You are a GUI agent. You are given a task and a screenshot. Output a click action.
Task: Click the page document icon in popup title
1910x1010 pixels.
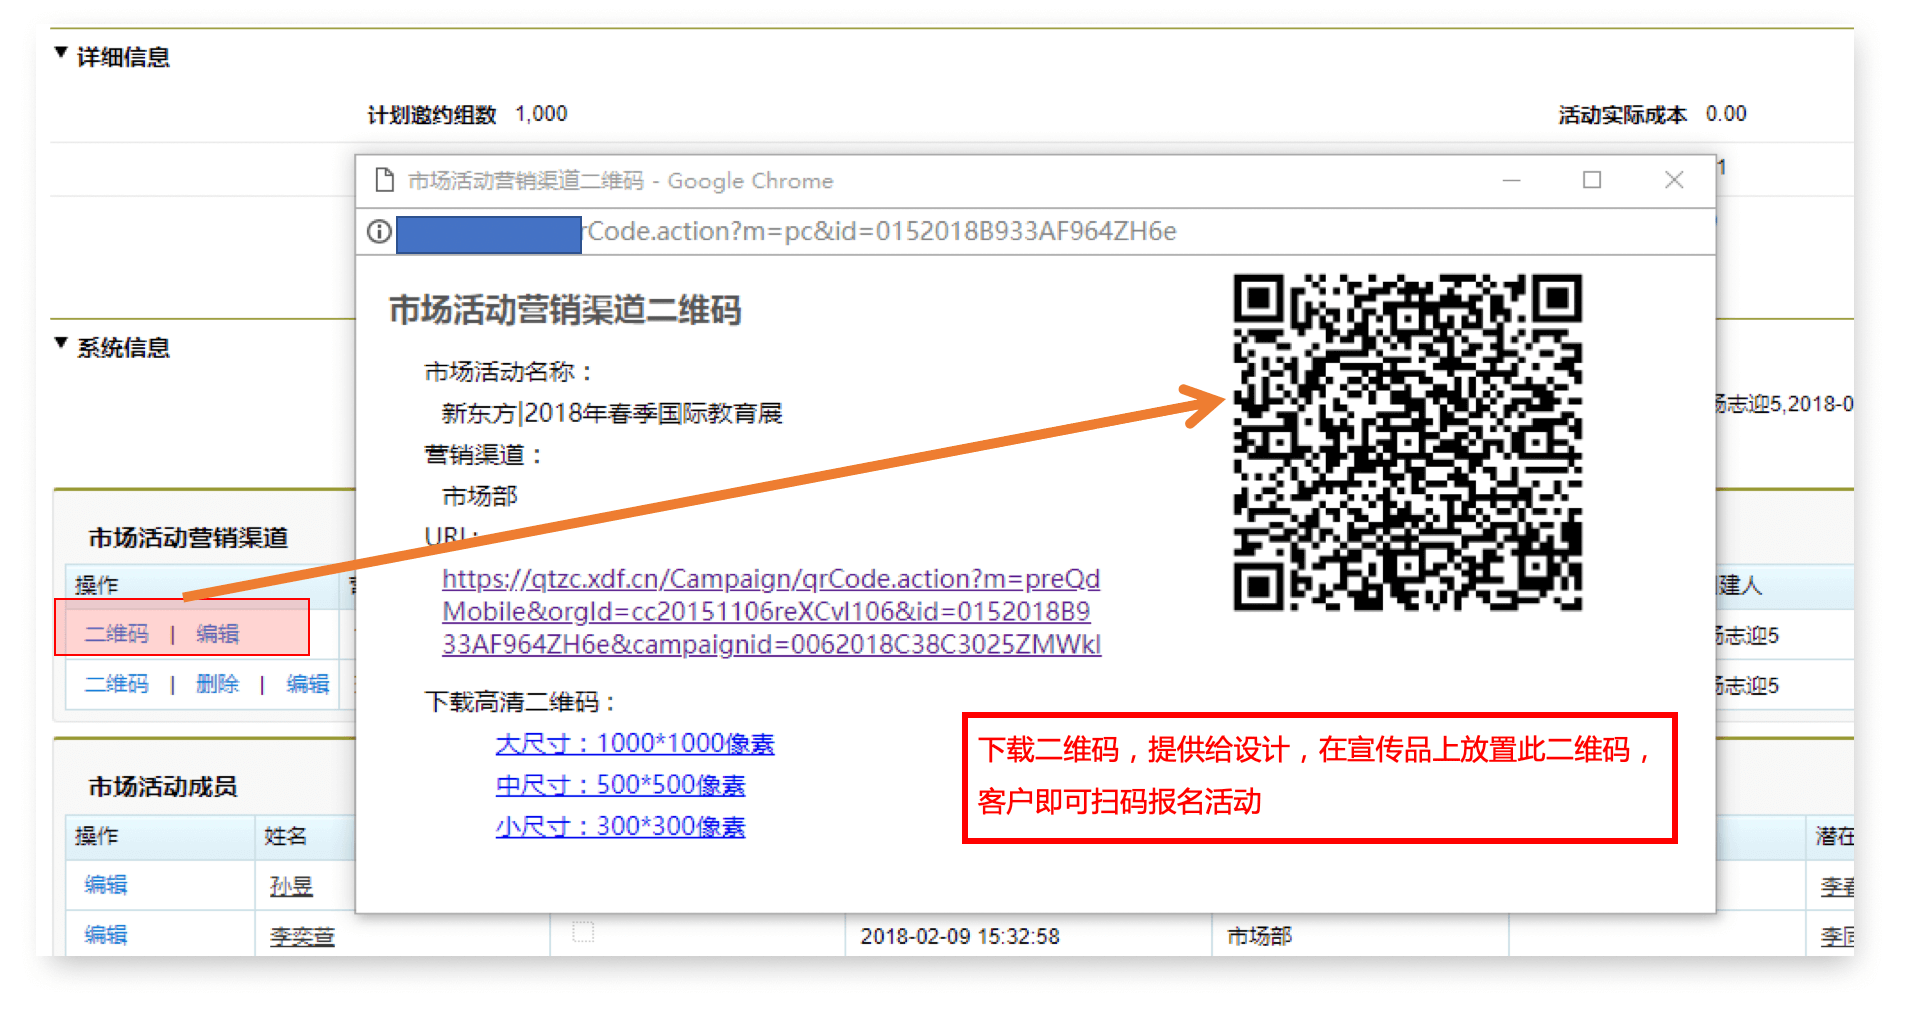[384, 180]
